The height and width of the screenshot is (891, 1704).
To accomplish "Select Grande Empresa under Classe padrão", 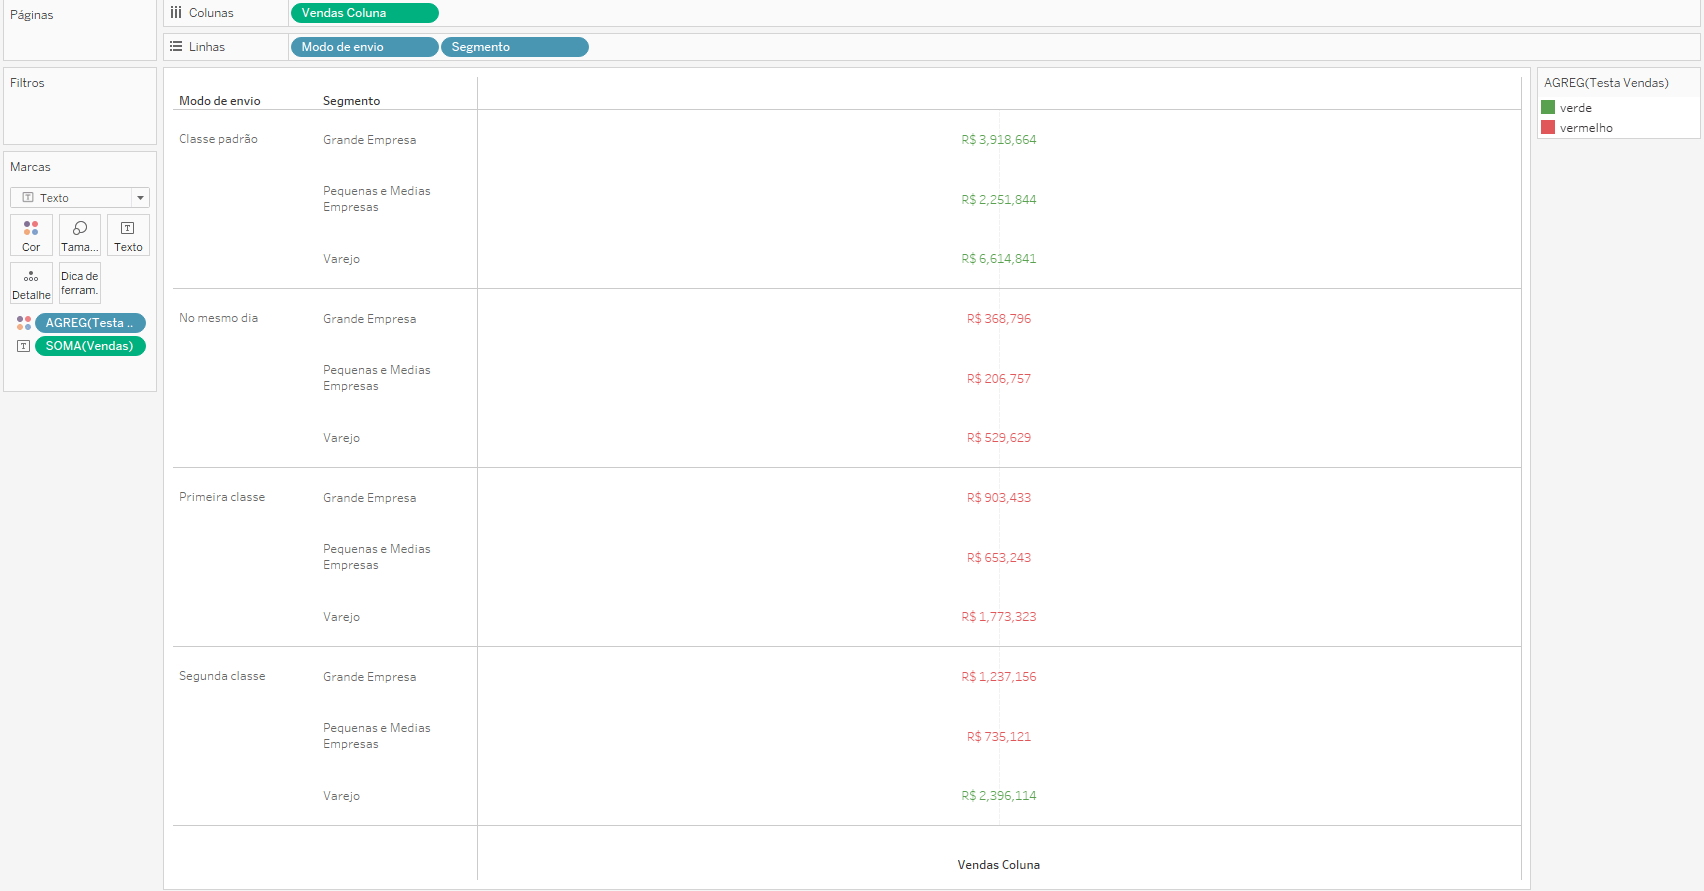I will coord(369,140).
